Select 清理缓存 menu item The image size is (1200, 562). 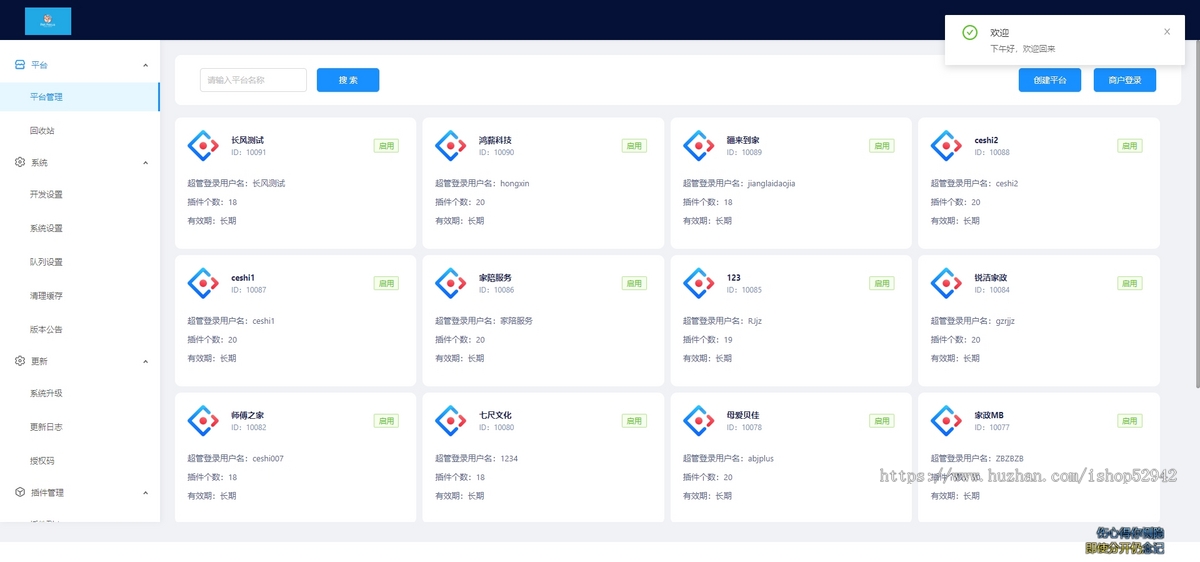(80, 296)
